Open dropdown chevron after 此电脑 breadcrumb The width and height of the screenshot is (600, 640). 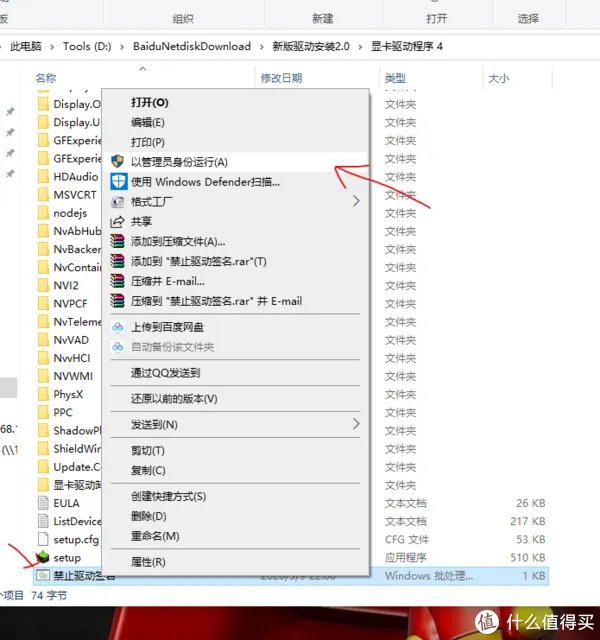click(x=52, y=47)
